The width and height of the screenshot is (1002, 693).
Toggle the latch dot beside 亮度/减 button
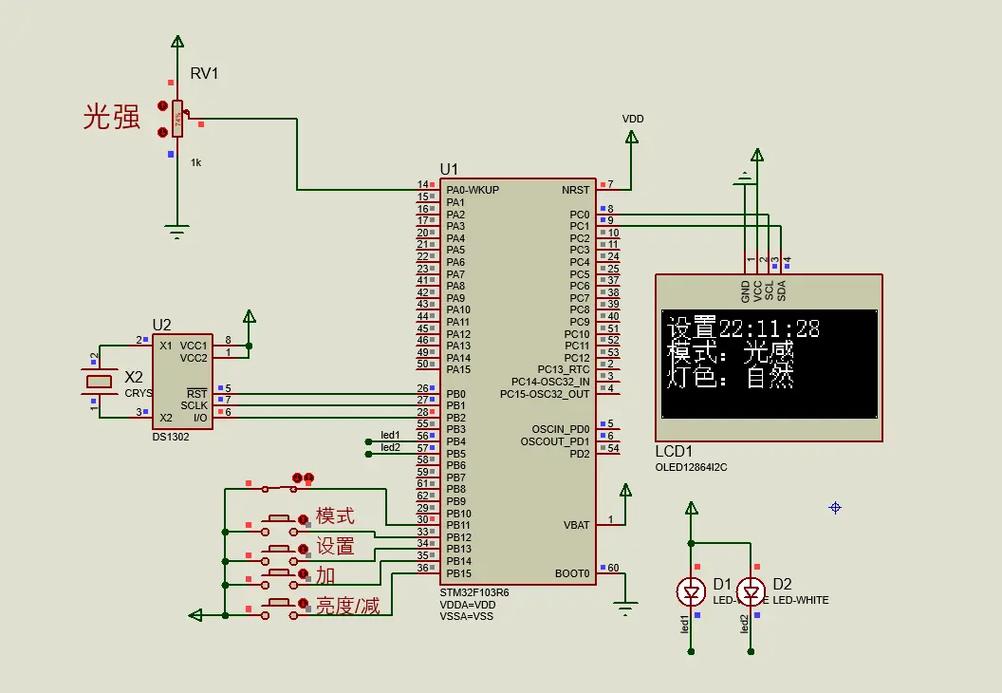point(303,603)
